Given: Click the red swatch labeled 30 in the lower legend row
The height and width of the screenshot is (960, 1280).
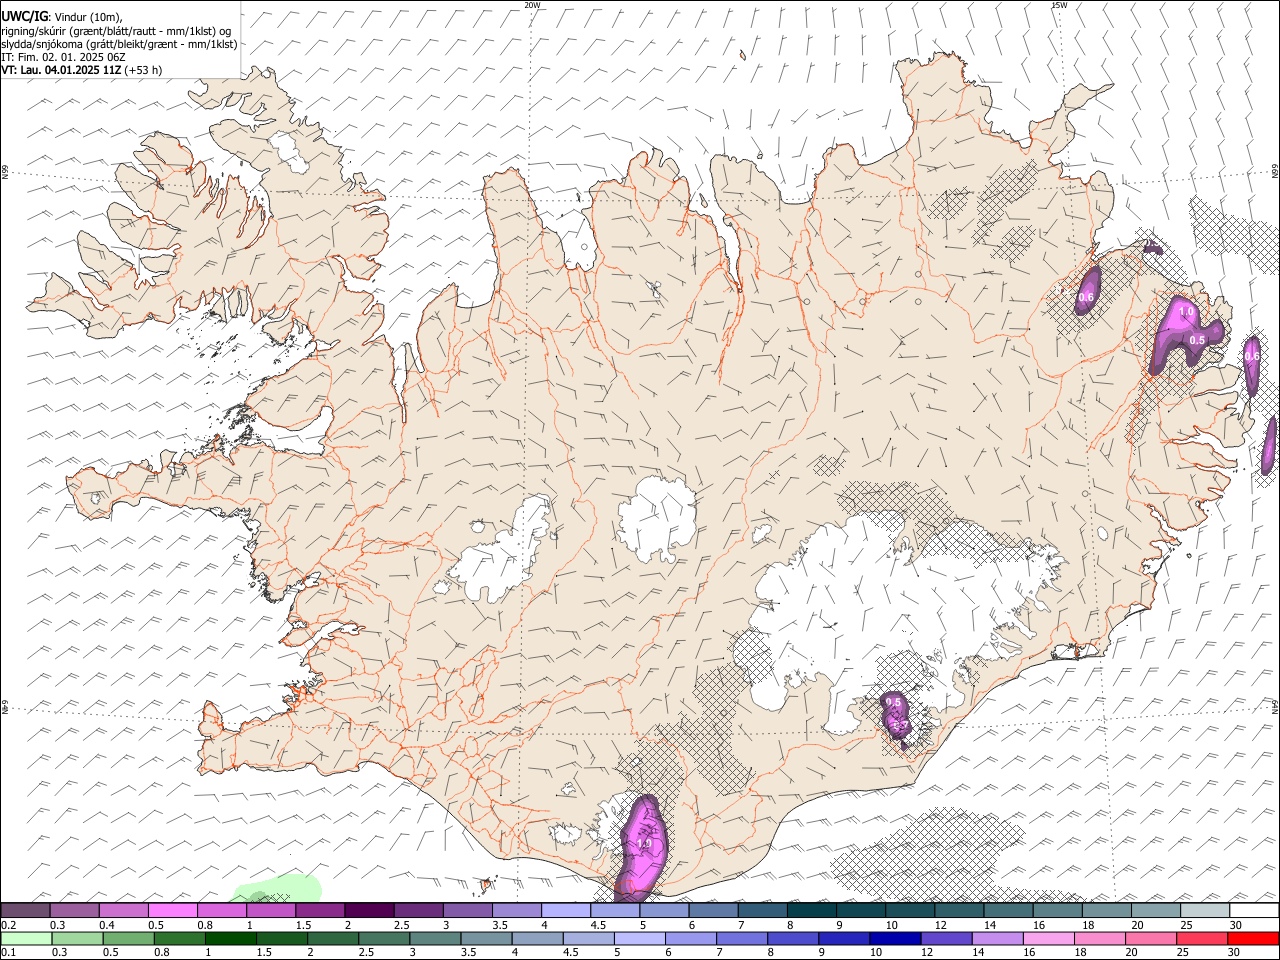Looking at the screenshot, I should (1253, 938).
